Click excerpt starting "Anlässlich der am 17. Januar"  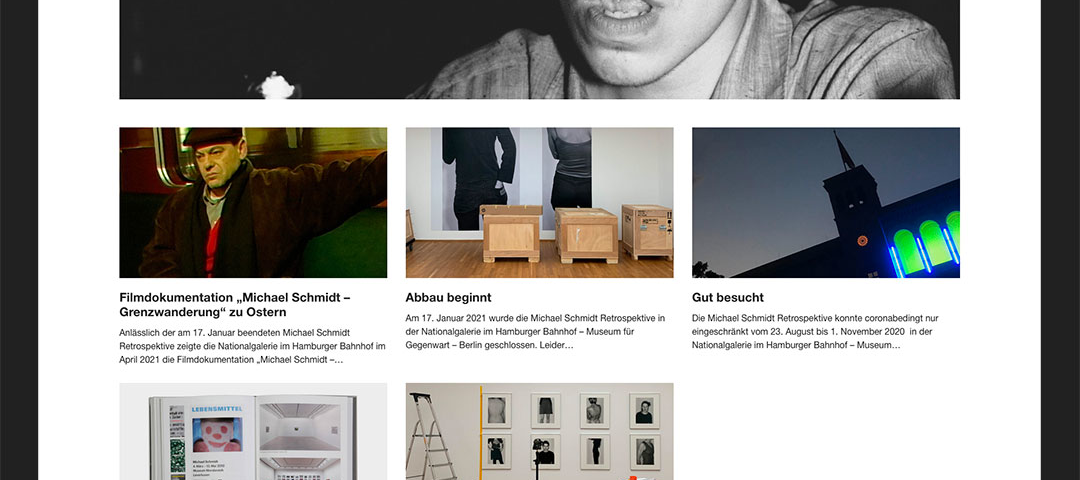[x=252, y=346]
